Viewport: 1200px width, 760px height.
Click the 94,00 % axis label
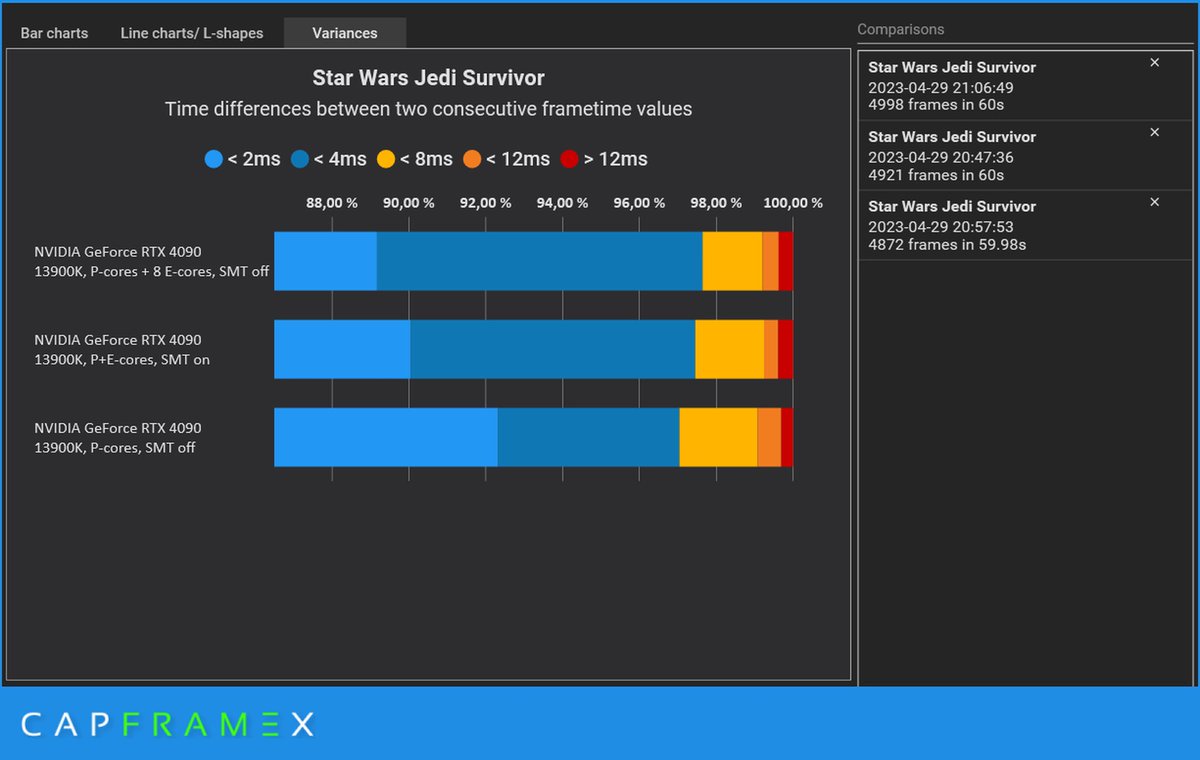562,203
